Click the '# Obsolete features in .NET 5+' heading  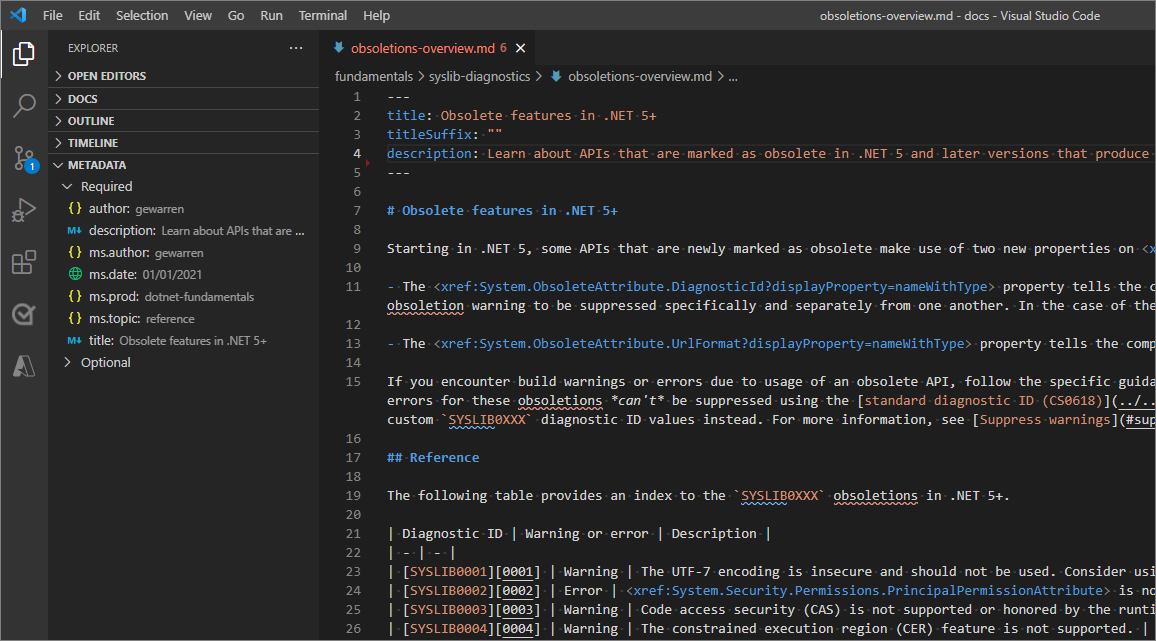[x=502, y=211]
